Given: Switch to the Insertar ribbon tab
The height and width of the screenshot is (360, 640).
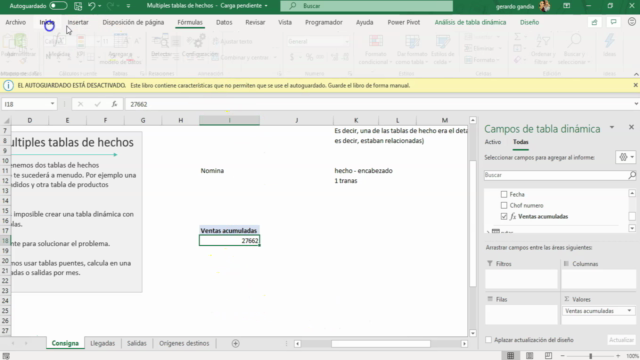Looking at the screenshot, I should (x=78, y=22).
